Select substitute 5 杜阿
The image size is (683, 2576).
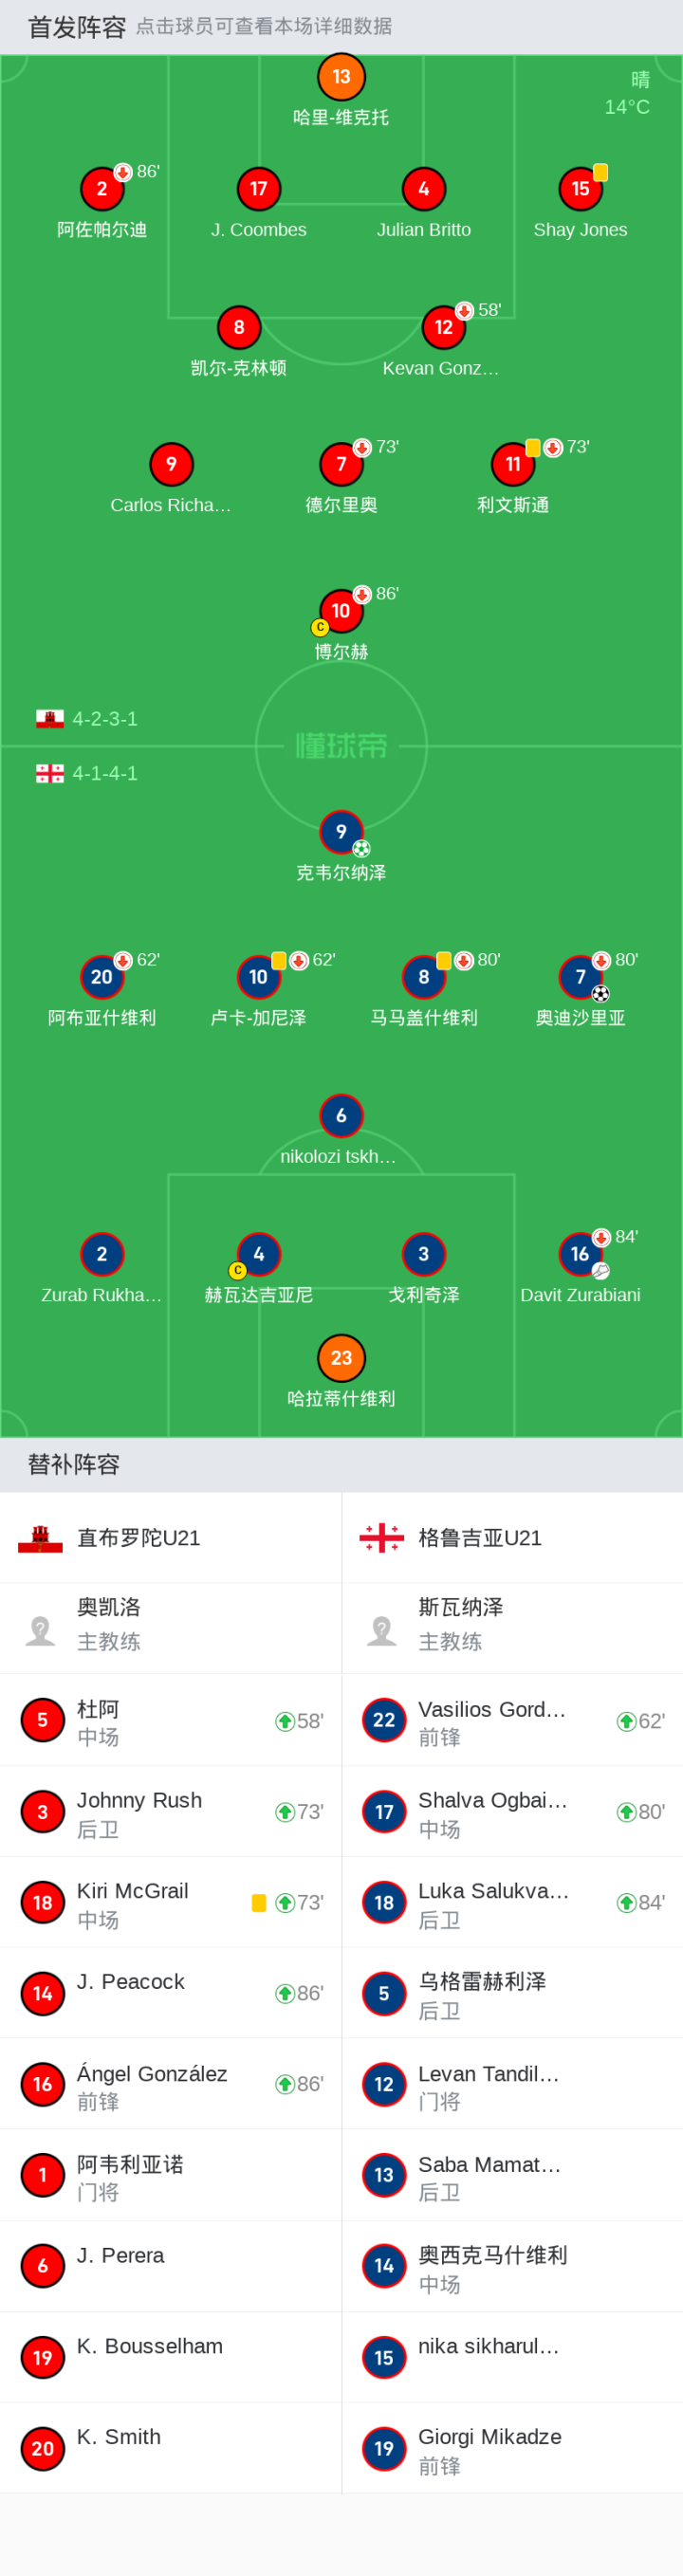tap(171, 1720)
